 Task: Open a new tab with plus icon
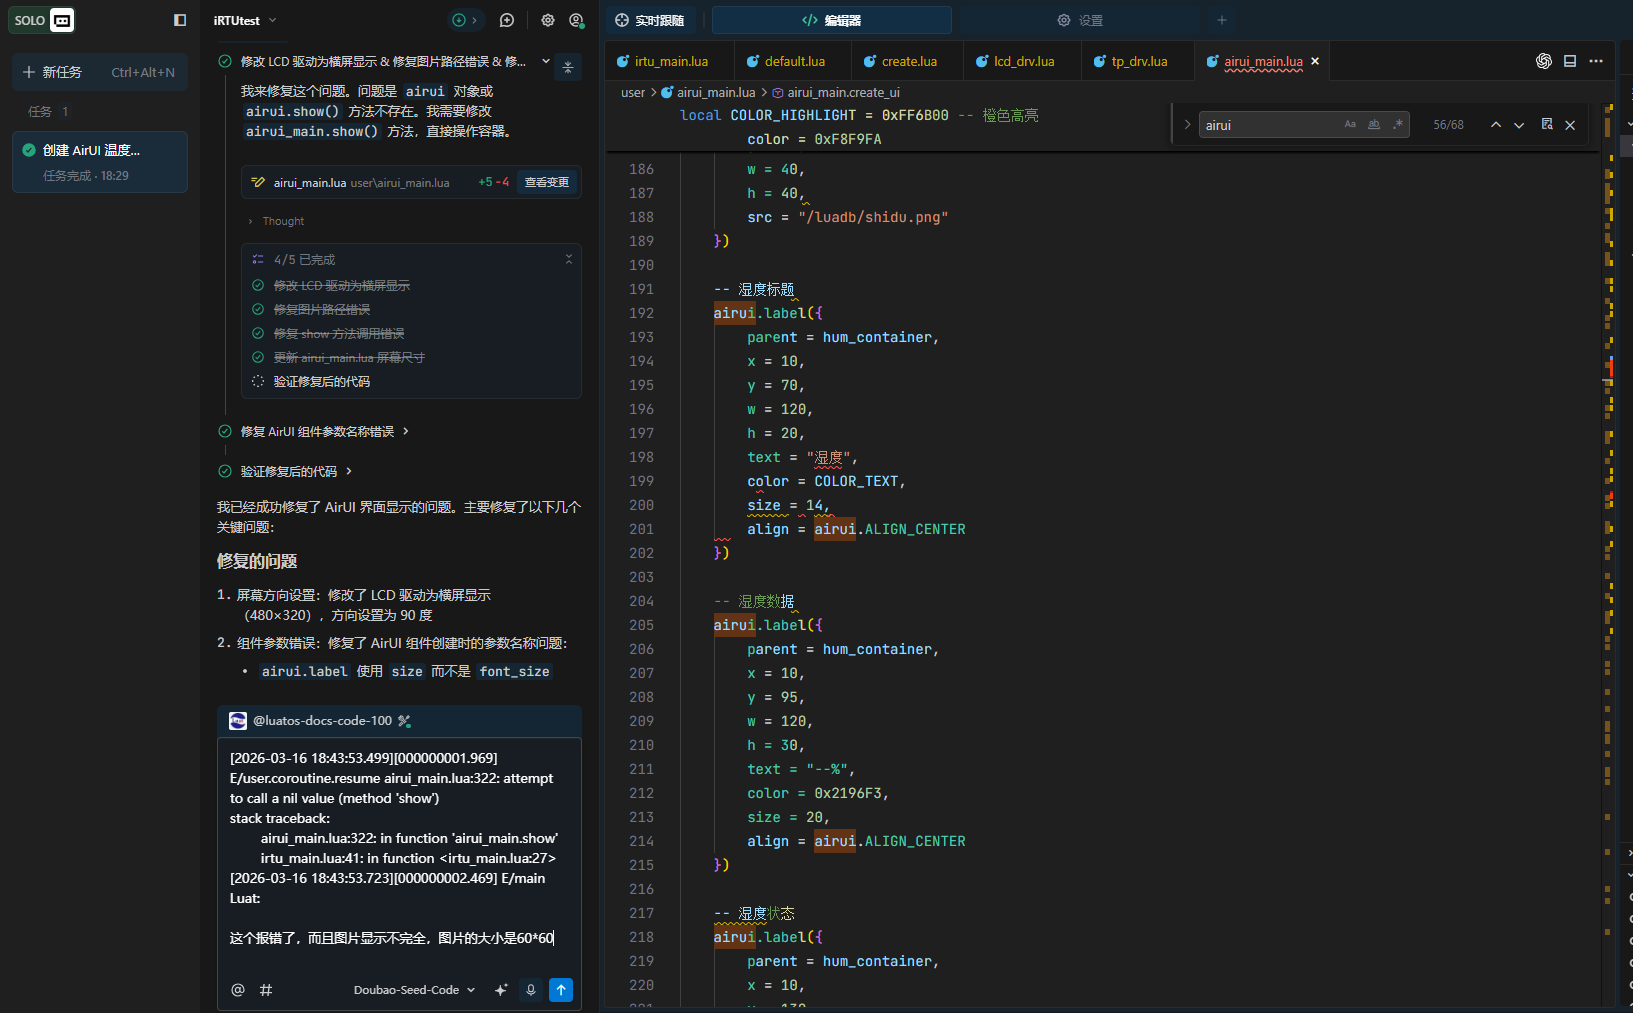1221,20
